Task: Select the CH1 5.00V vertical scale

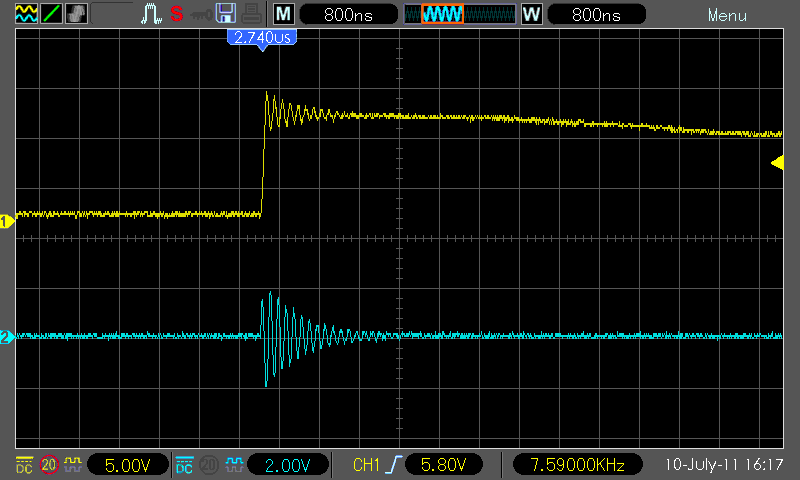Action: tap(128, 465)
